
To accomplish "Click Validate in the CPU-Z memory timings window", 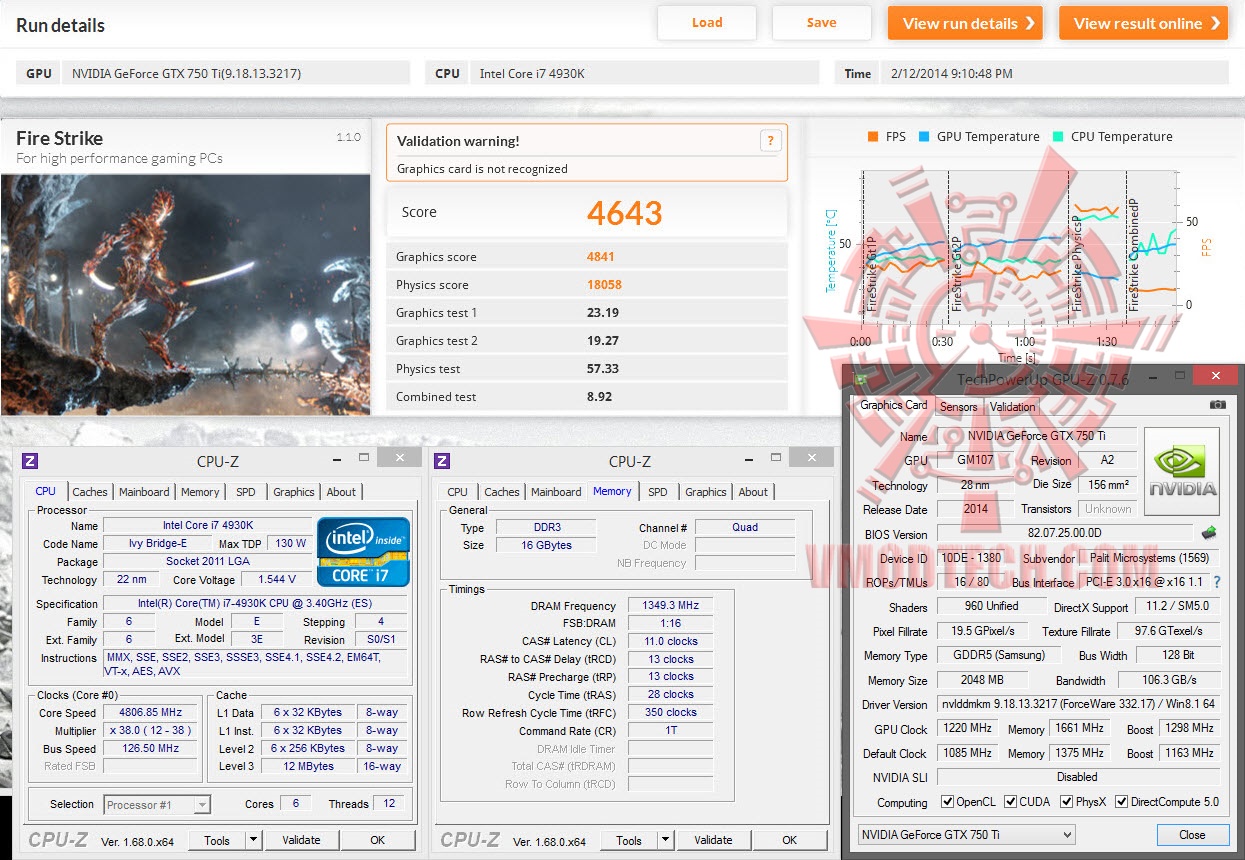I will (713, 840).
